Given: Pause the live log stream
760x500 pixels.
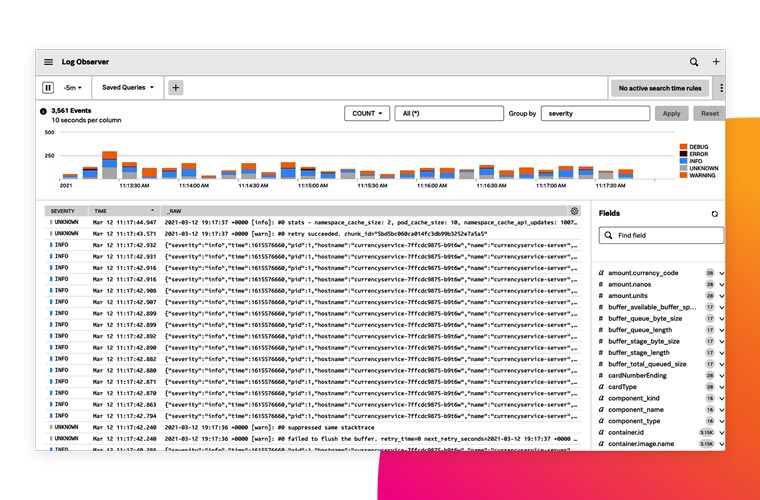Looking at the screenshot, I should pos(48,88).
